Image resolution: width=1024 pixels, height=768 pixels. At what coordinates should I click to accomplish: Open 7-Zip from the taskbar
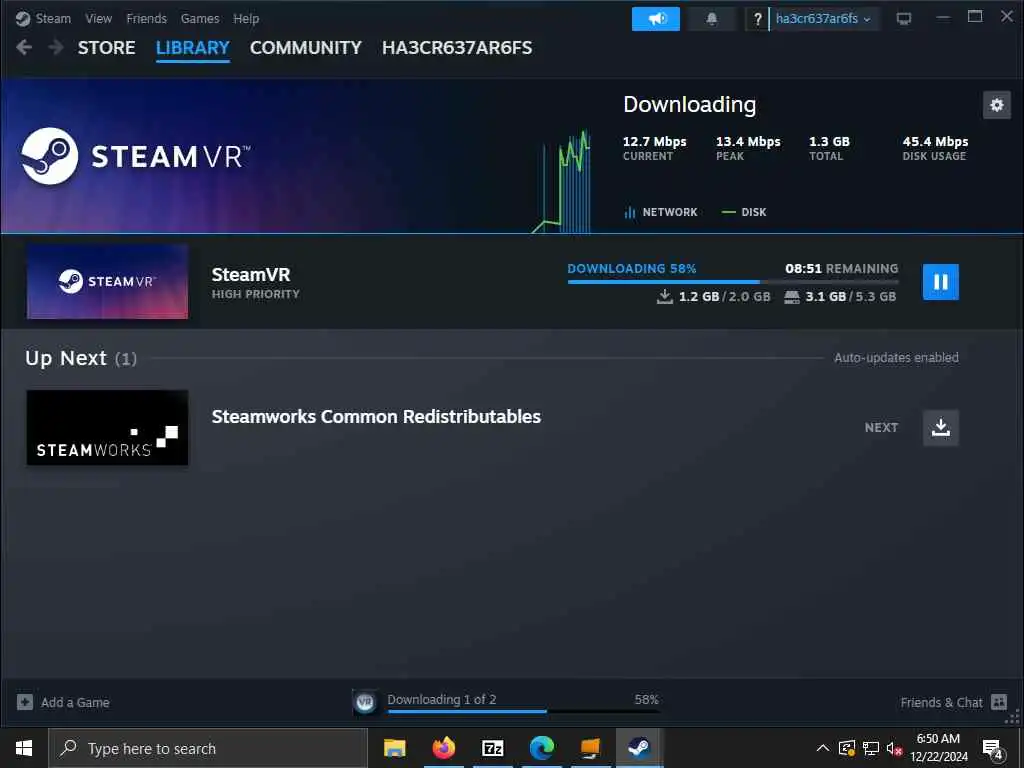pos(492,748)
